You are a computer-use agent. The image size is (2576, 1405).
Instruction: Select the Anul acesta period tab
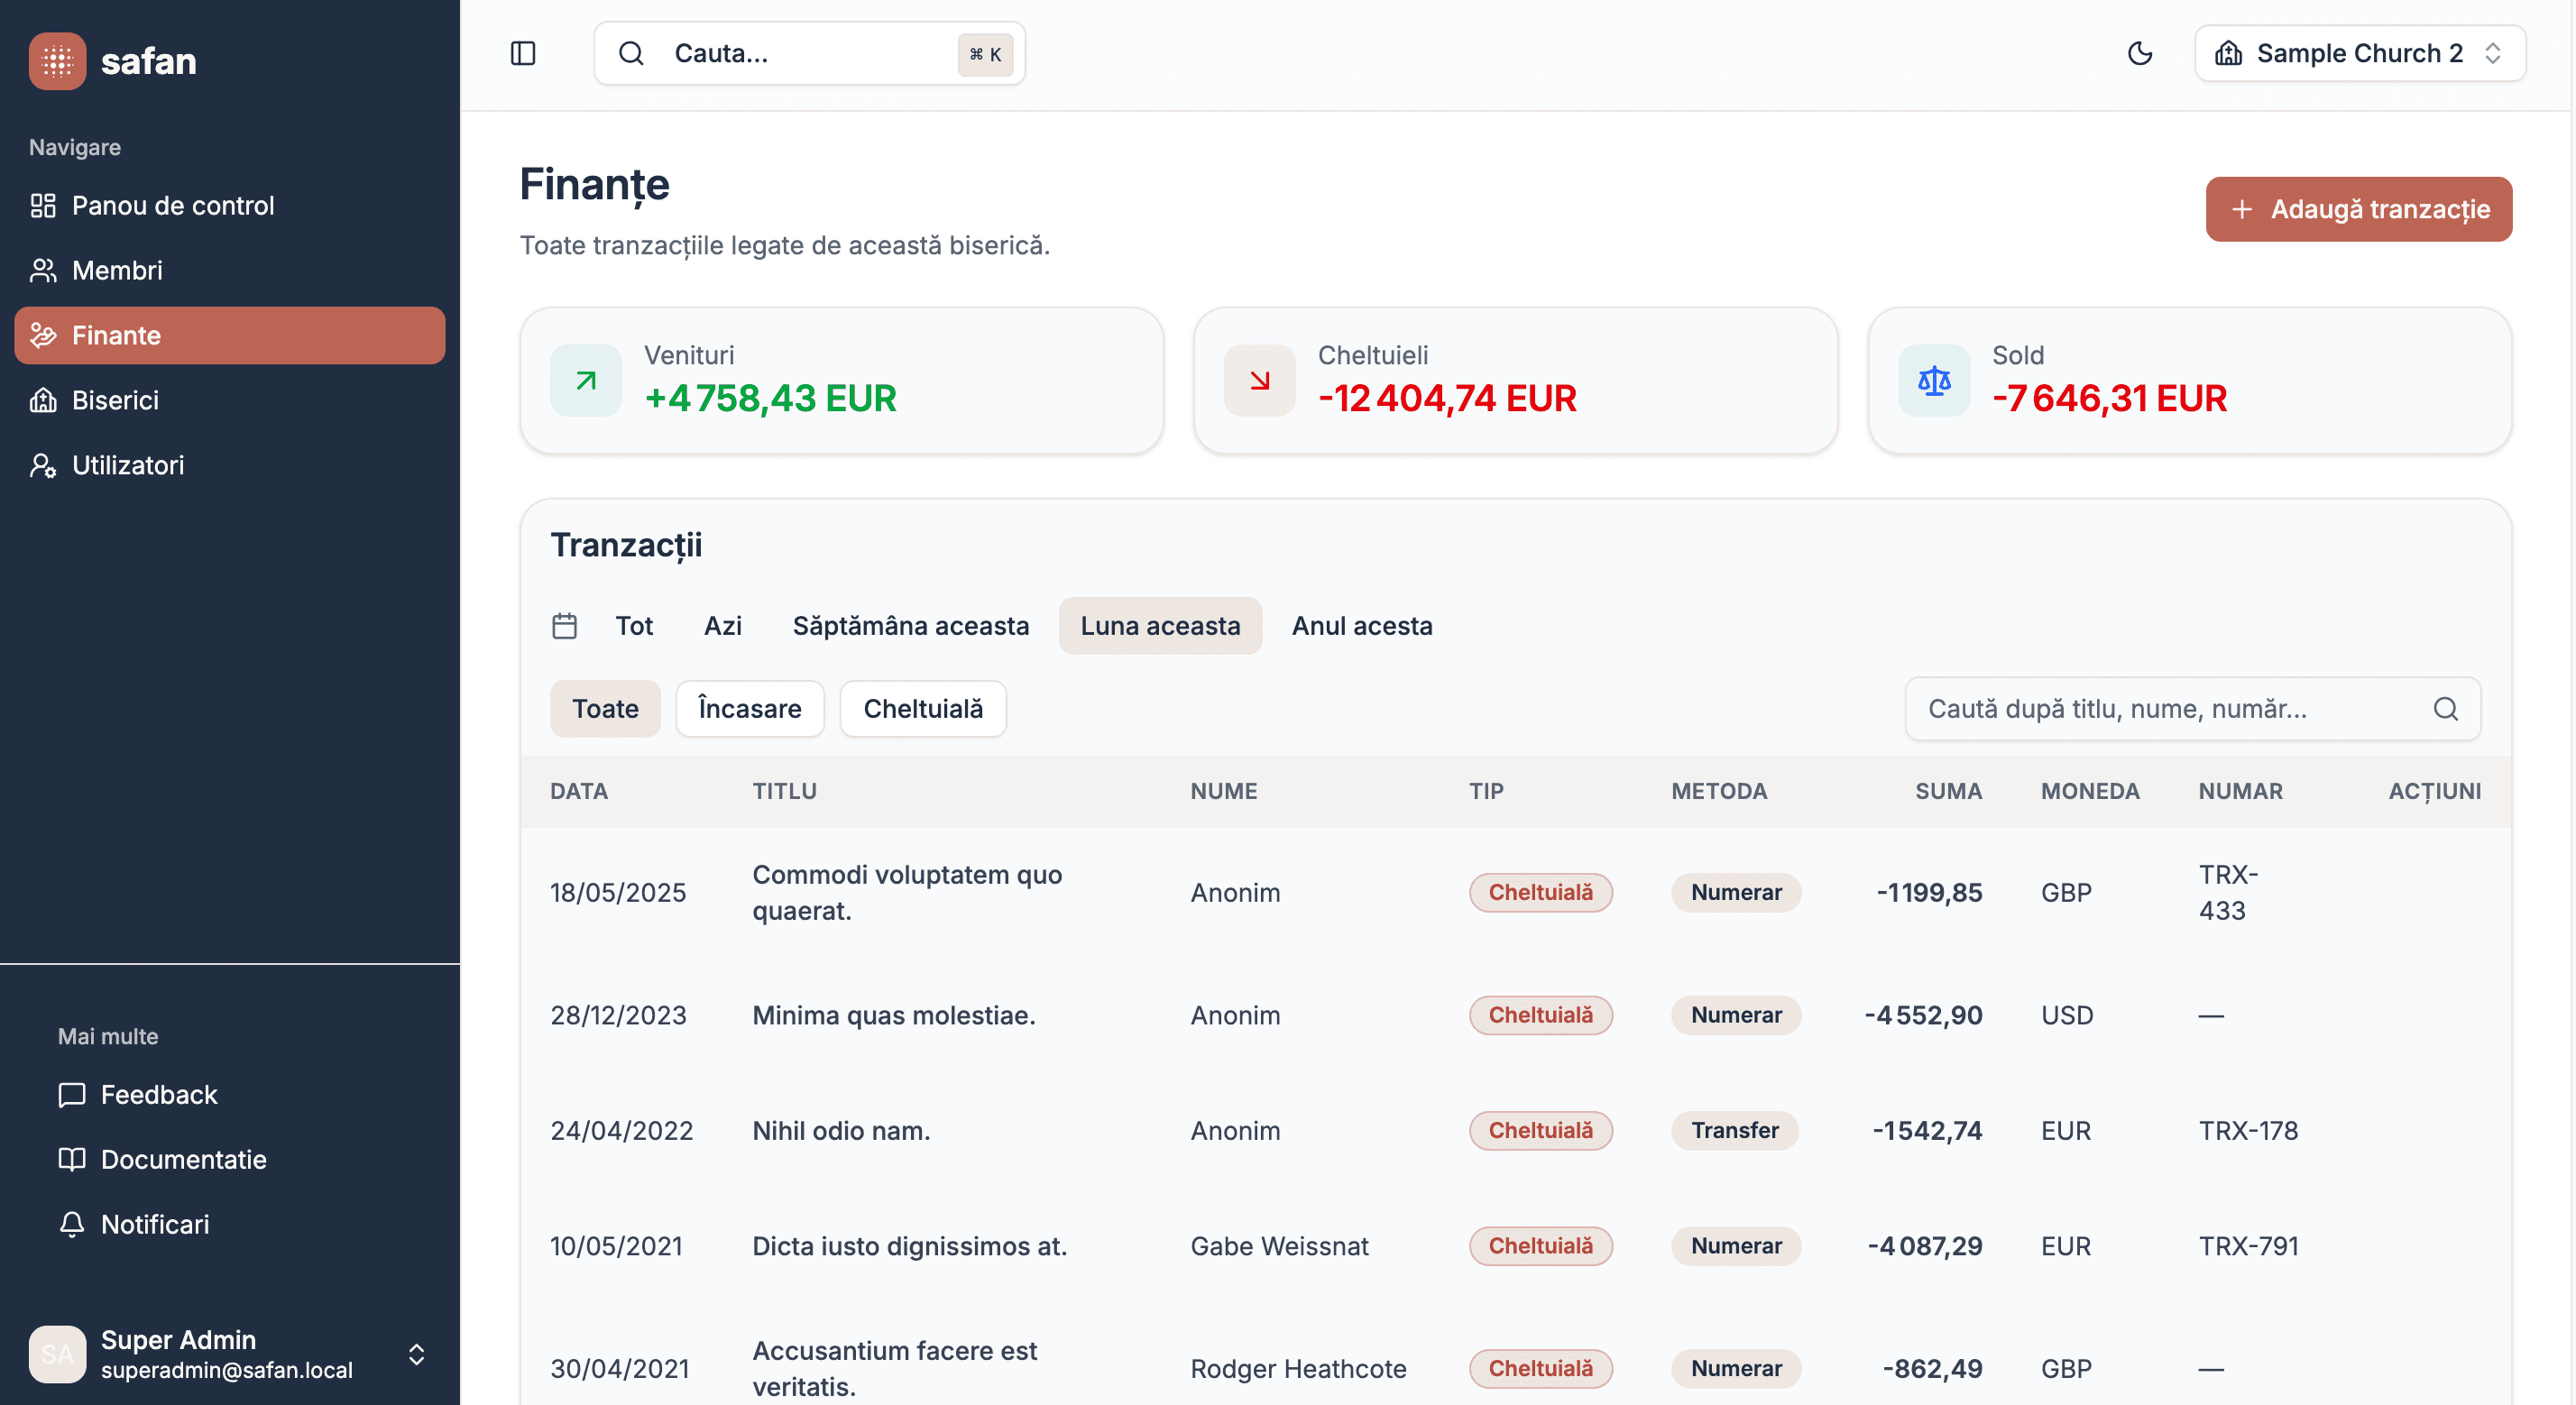(1361, 626)
